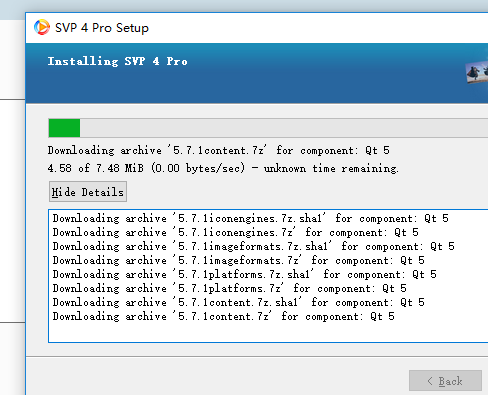This screenshot has height=395, width=488.
Task: Select the platforms.7z.sha1 log line
Action: 245,274
